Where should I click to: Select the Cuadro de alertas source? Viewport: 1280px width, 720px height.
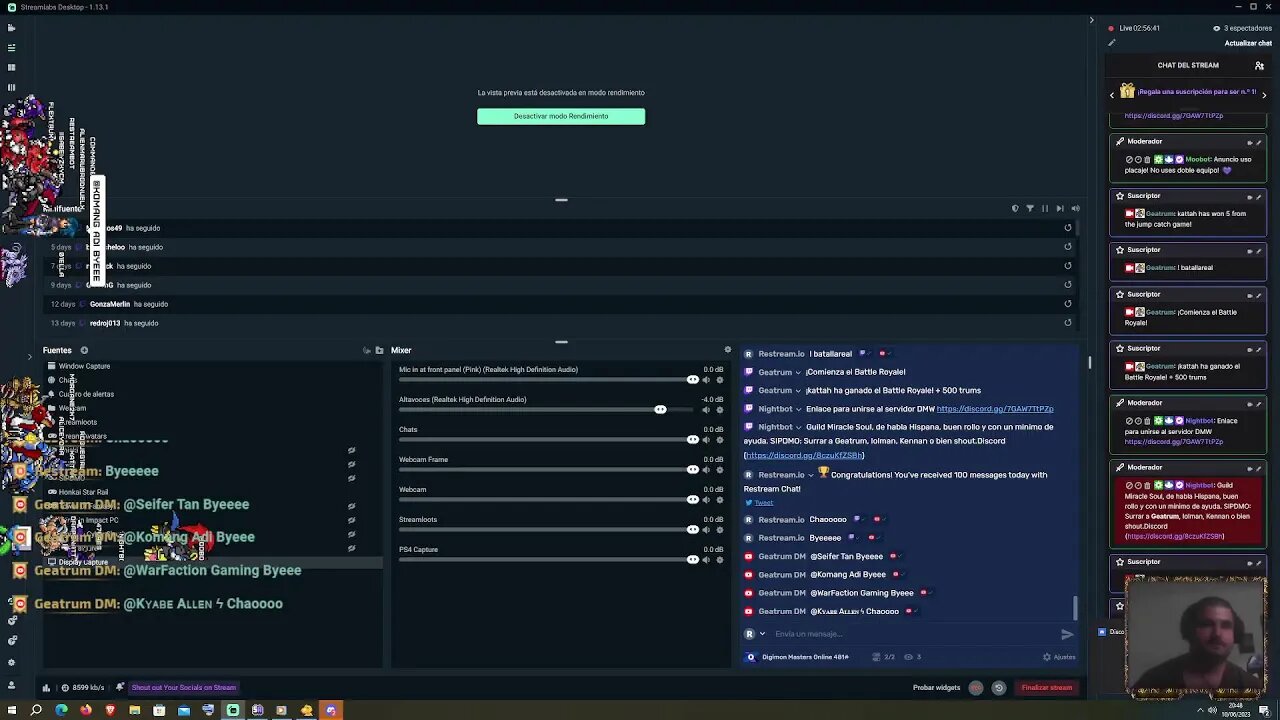[x=86, y=394]
